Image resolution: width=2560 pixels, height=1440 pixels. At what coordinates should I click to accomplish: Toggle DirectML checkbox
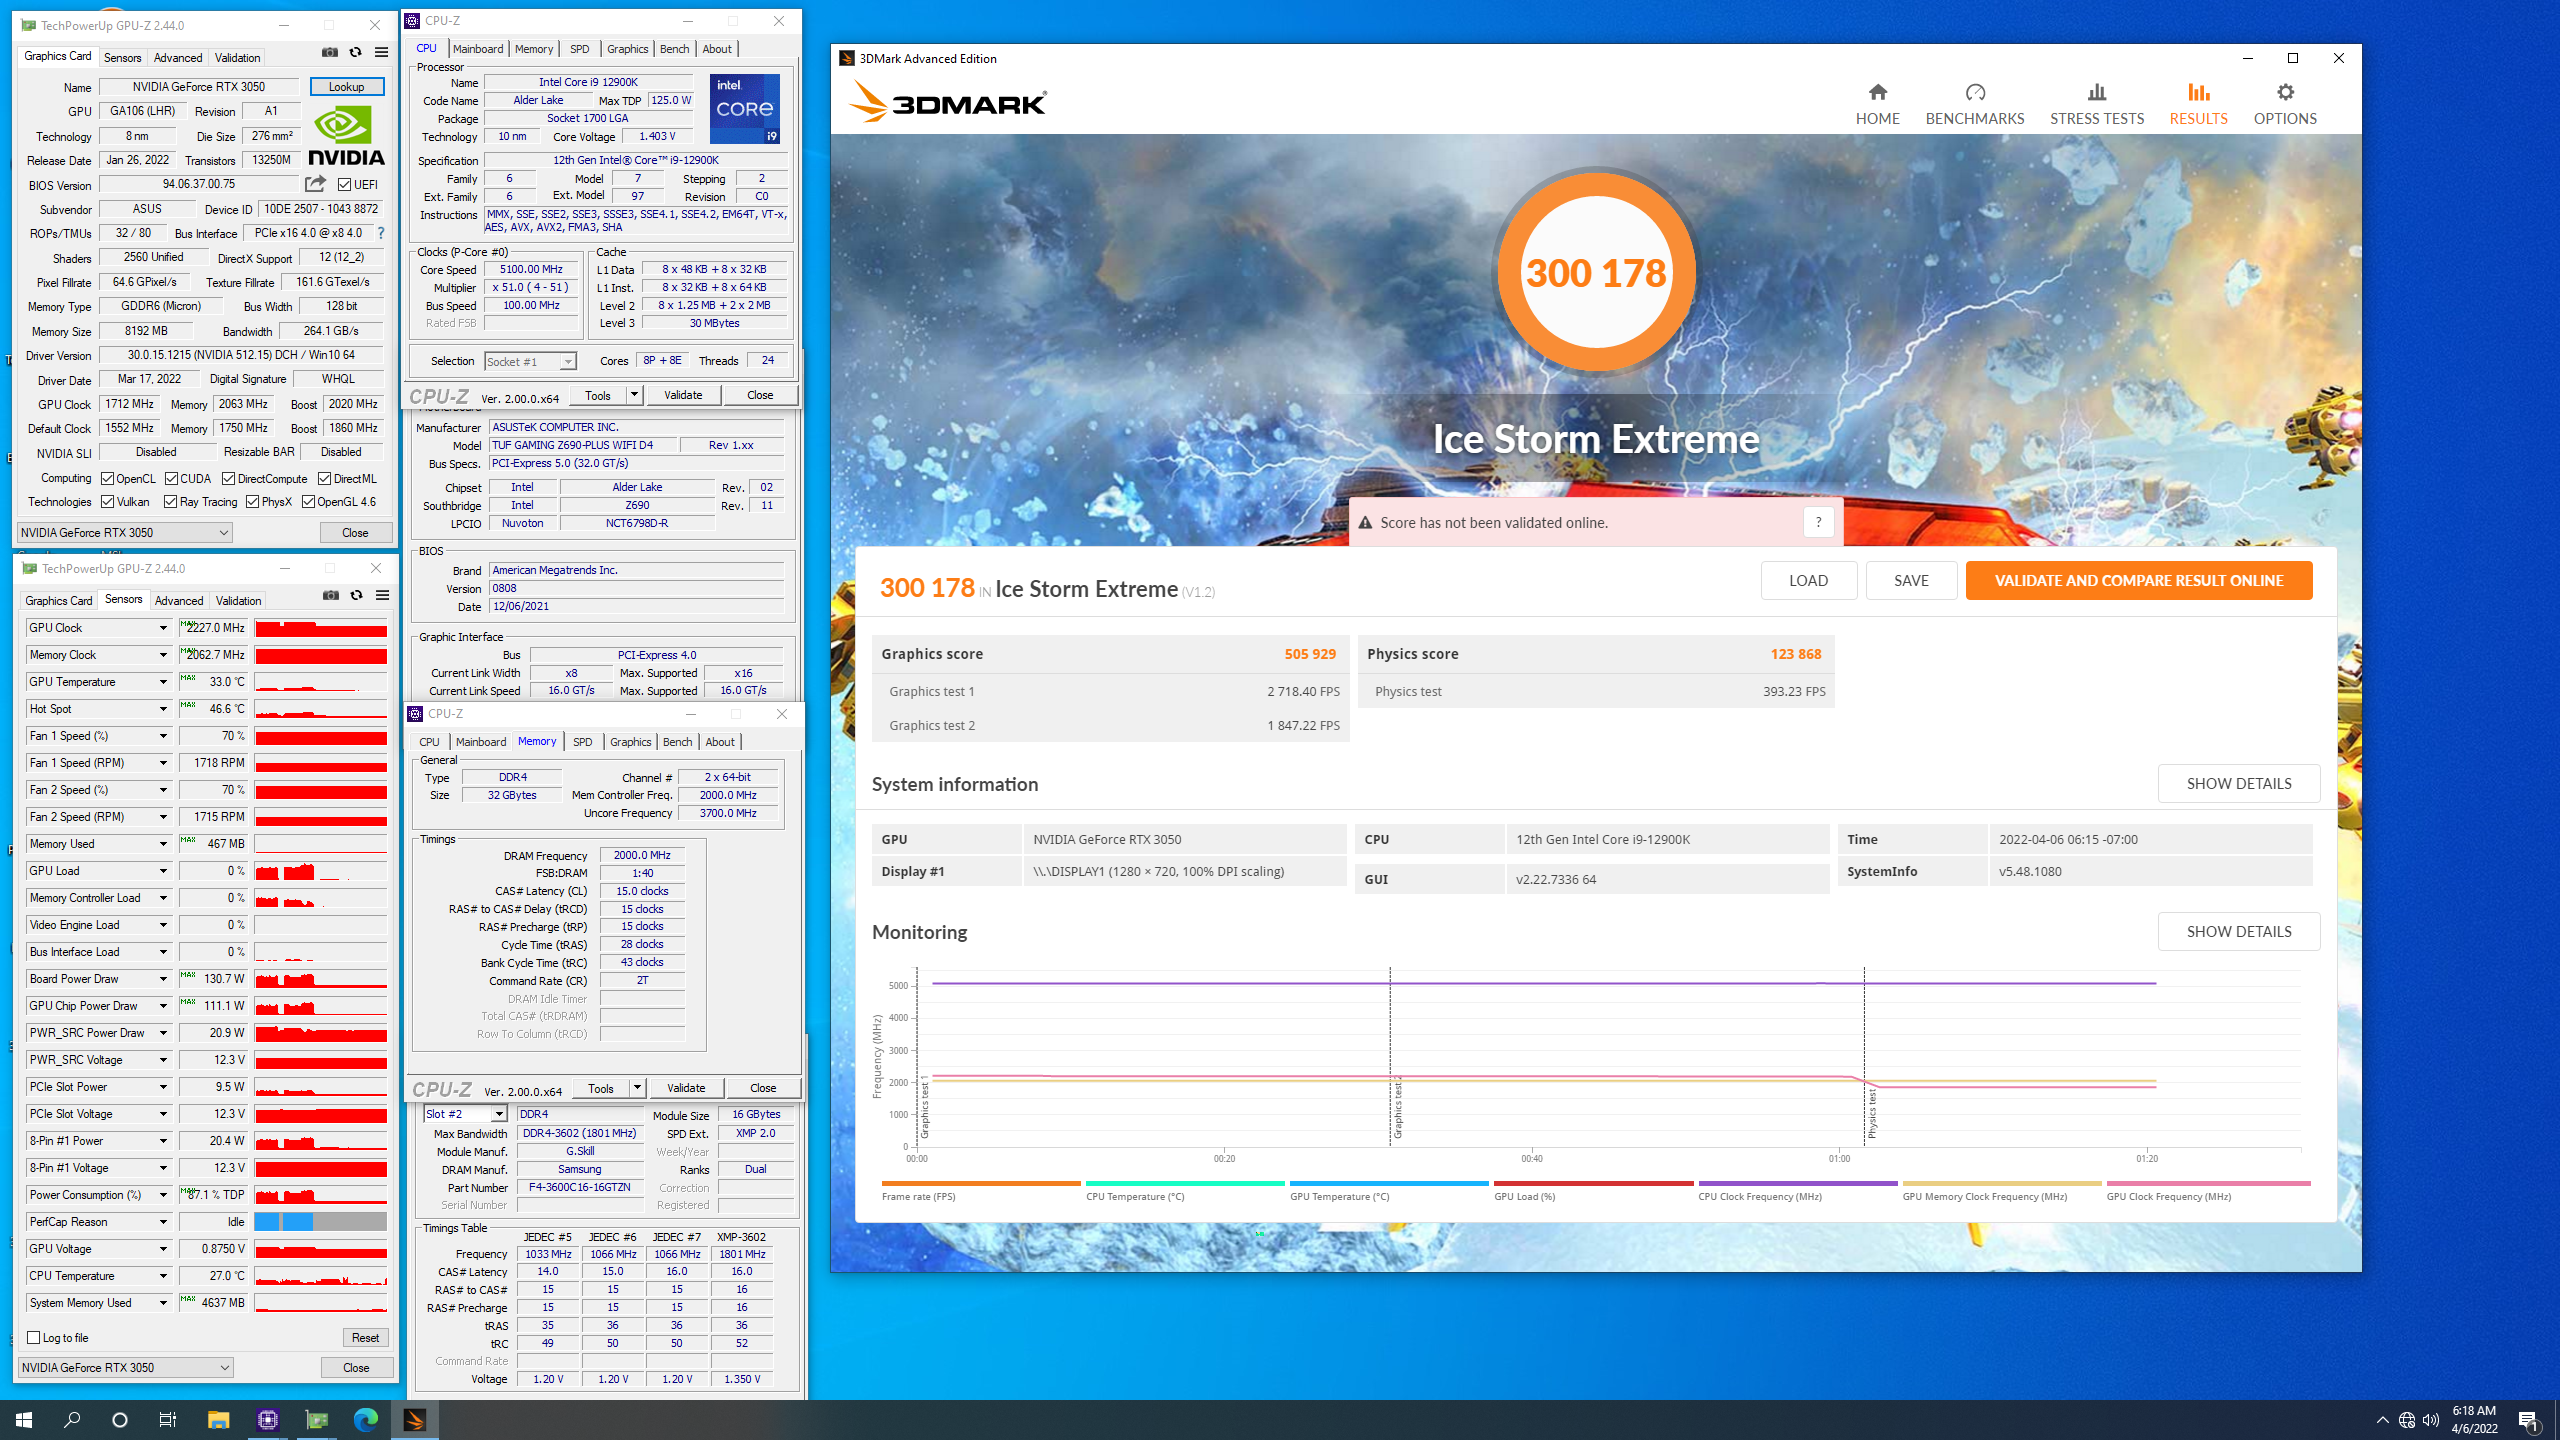tap(325, 479)
